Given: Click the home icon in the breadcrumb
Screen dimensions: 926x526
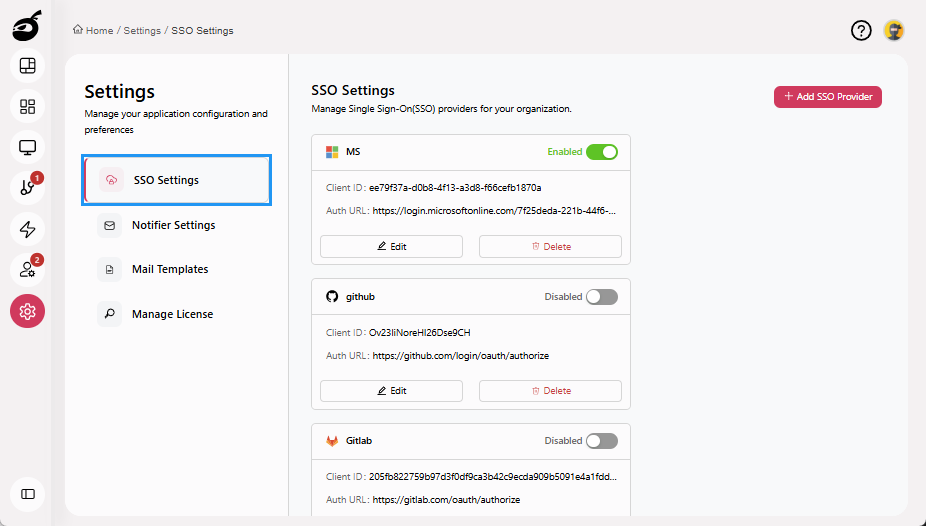Looking at the screenshot, I should coord(77,30).
